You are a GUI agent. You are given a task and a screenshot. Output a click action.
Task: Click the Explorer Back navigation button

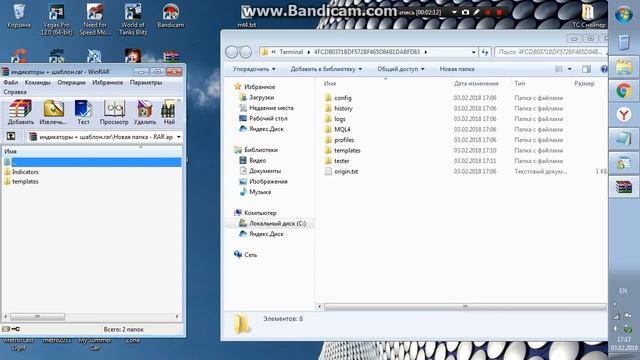[x=231, y=52]
